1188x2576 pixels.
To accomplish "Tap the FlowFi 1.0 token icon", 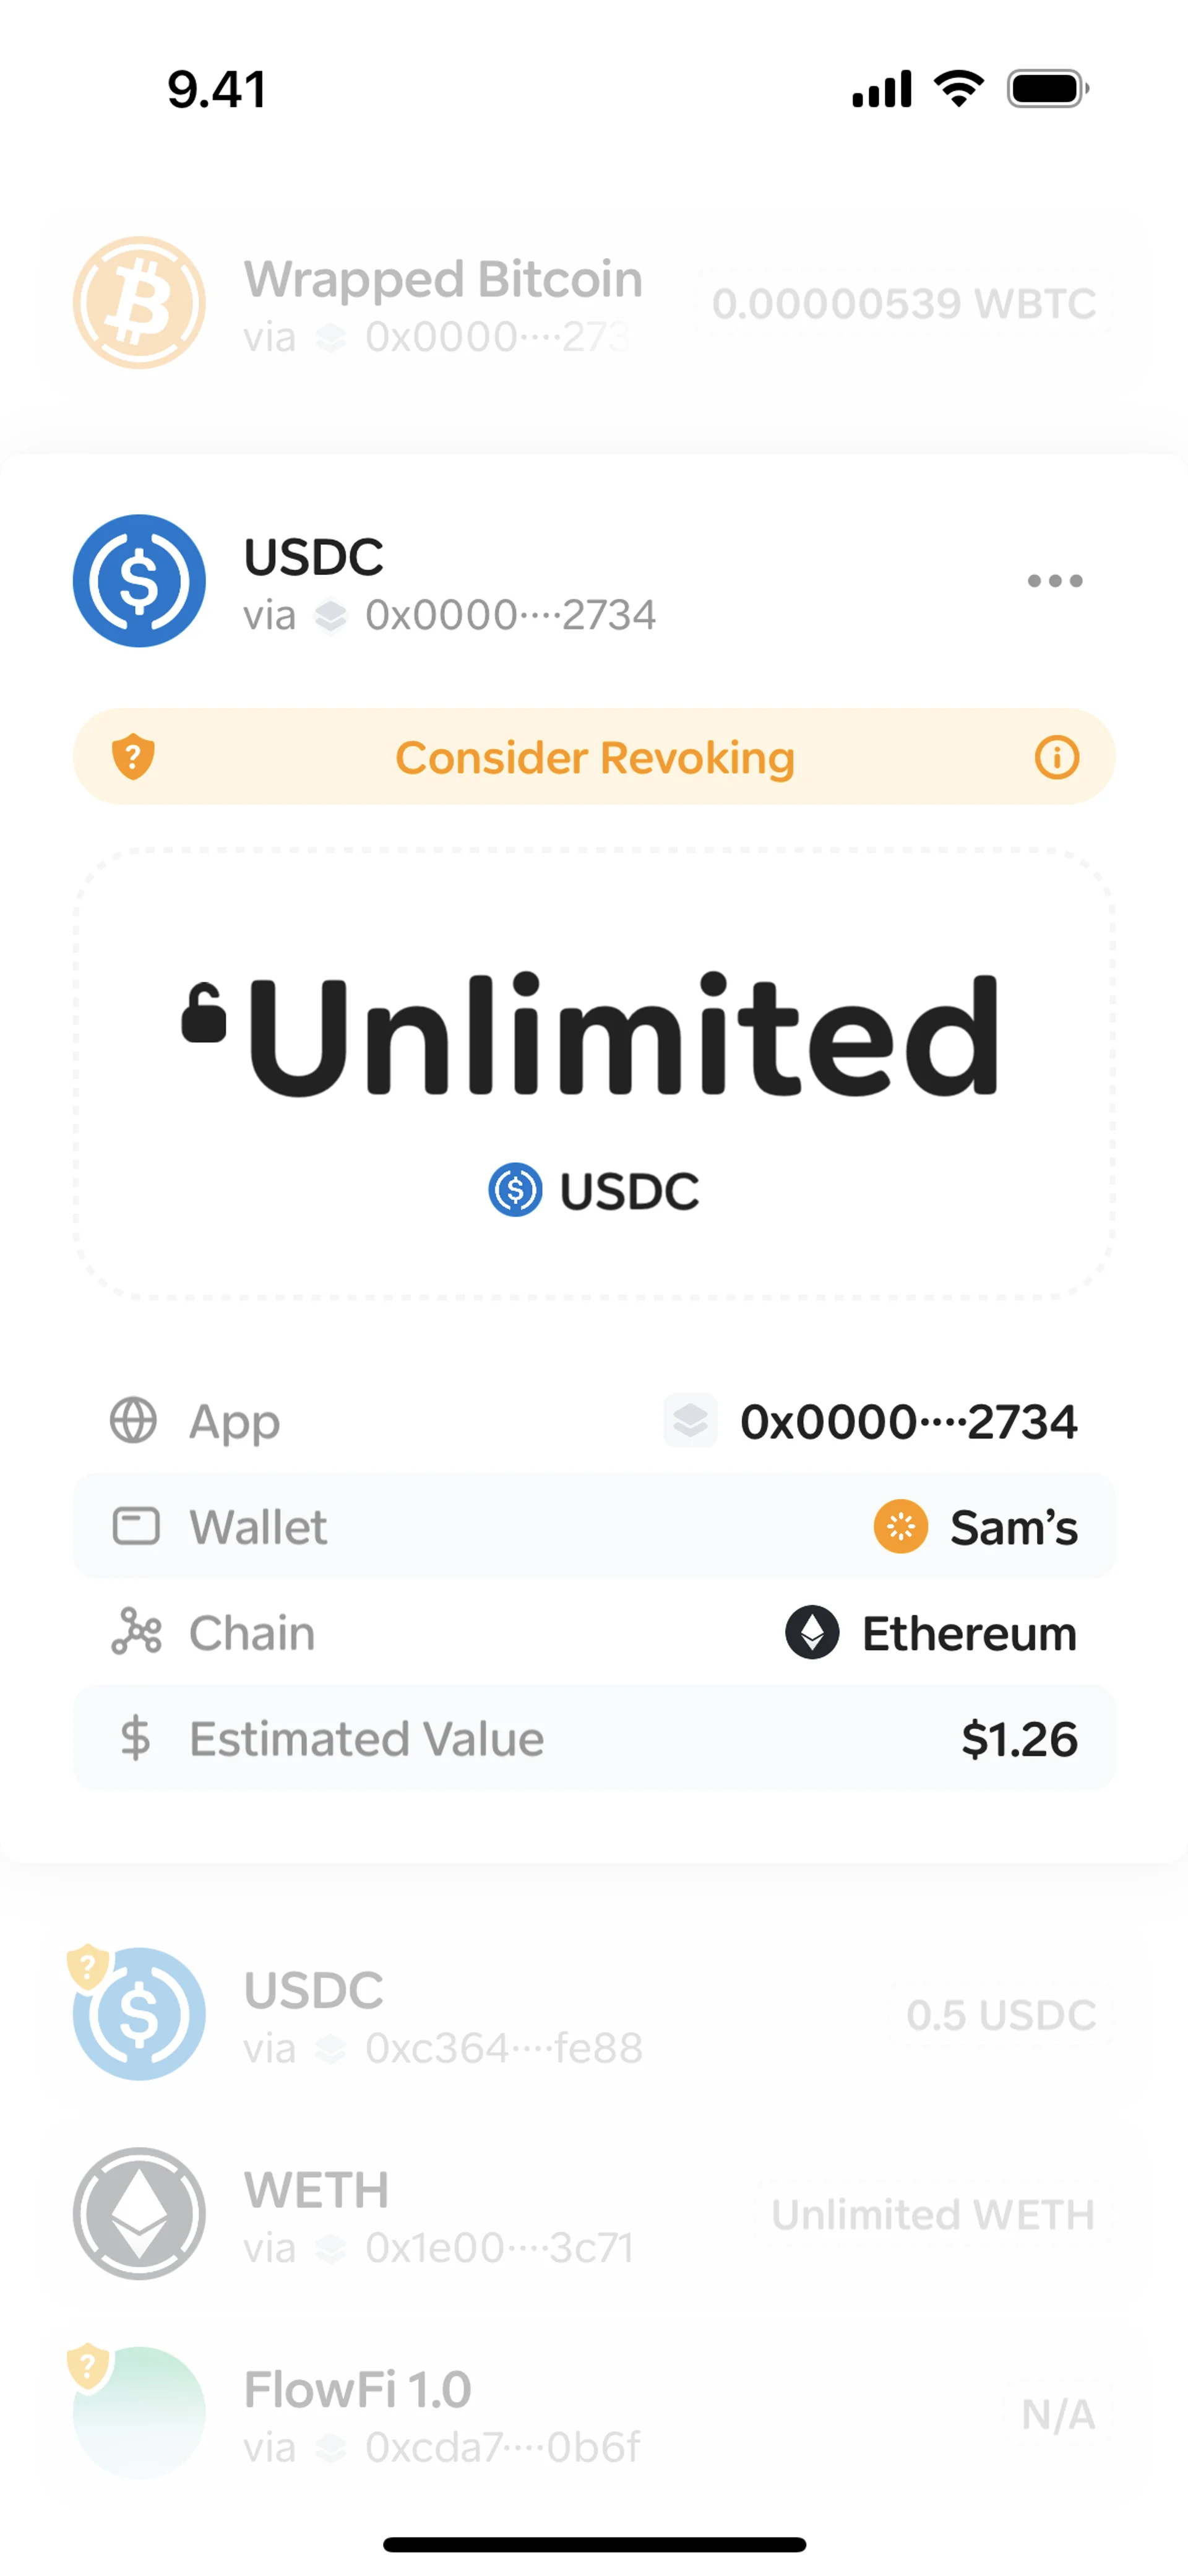I will (x=139, y=2413).
